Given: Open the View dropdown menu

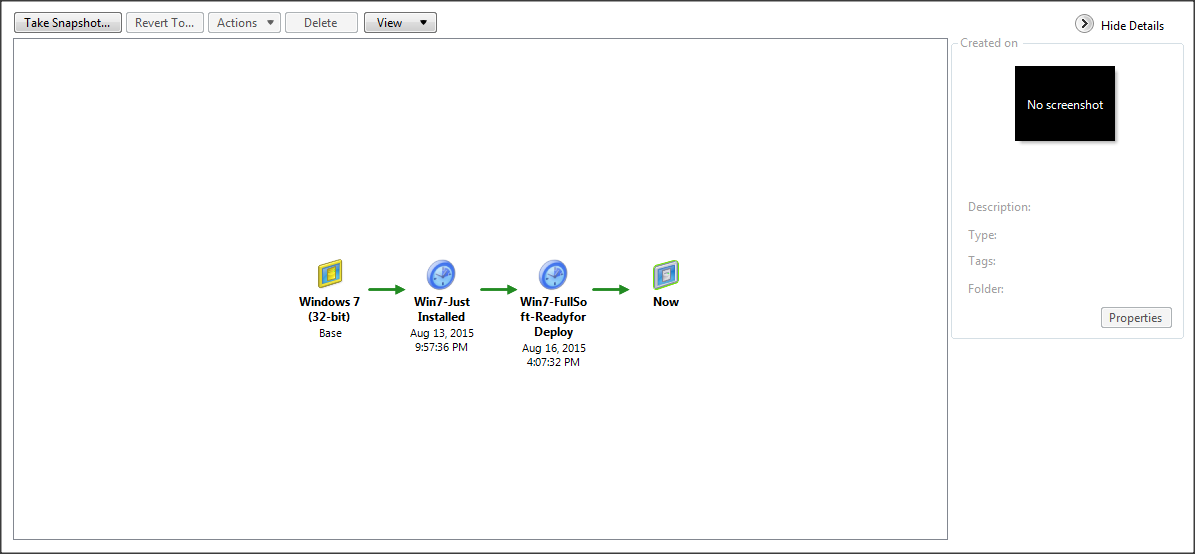Looking at the screenshot, I should 400,23.
